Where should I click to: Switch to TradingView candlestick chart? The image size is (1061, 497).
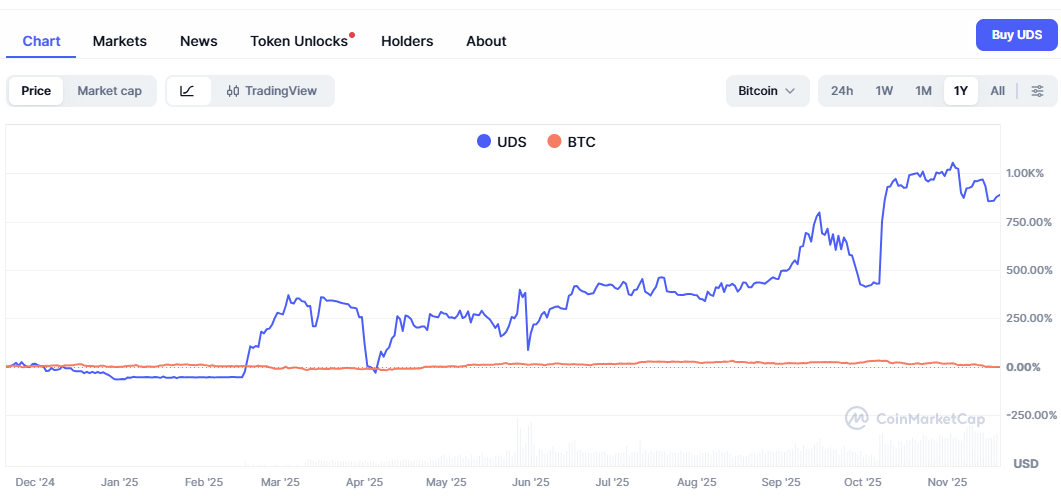pyautogui.click(x=272, y=91)
